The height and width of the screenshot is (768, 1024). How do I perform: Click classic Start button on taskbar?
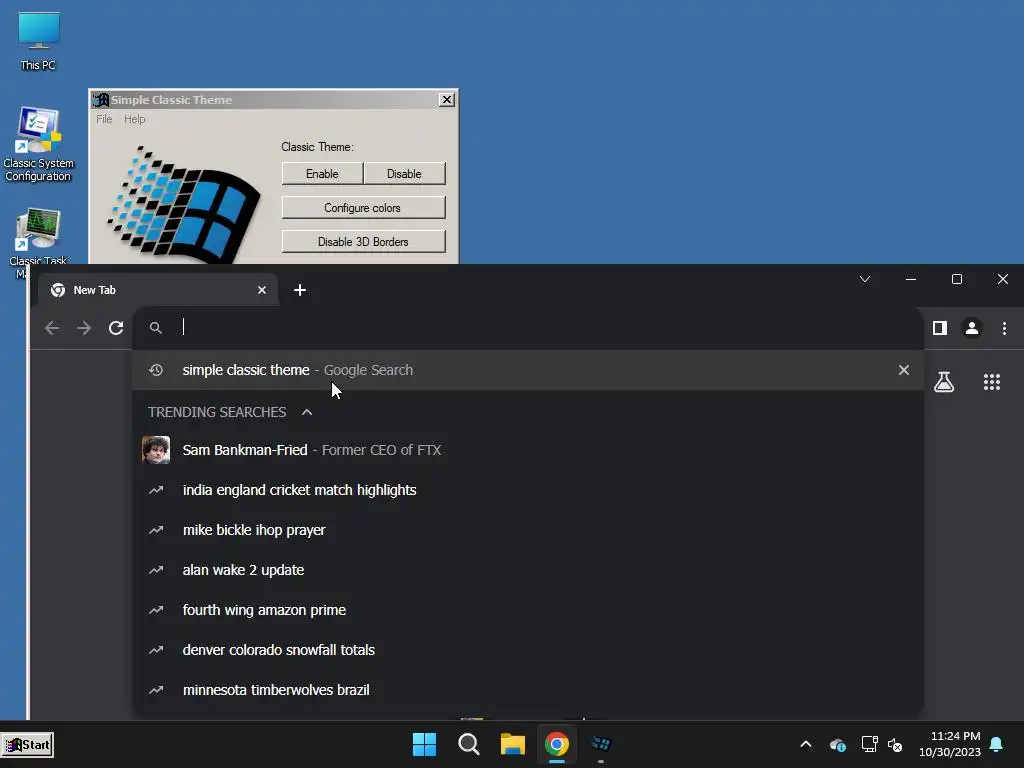point(27,744)
